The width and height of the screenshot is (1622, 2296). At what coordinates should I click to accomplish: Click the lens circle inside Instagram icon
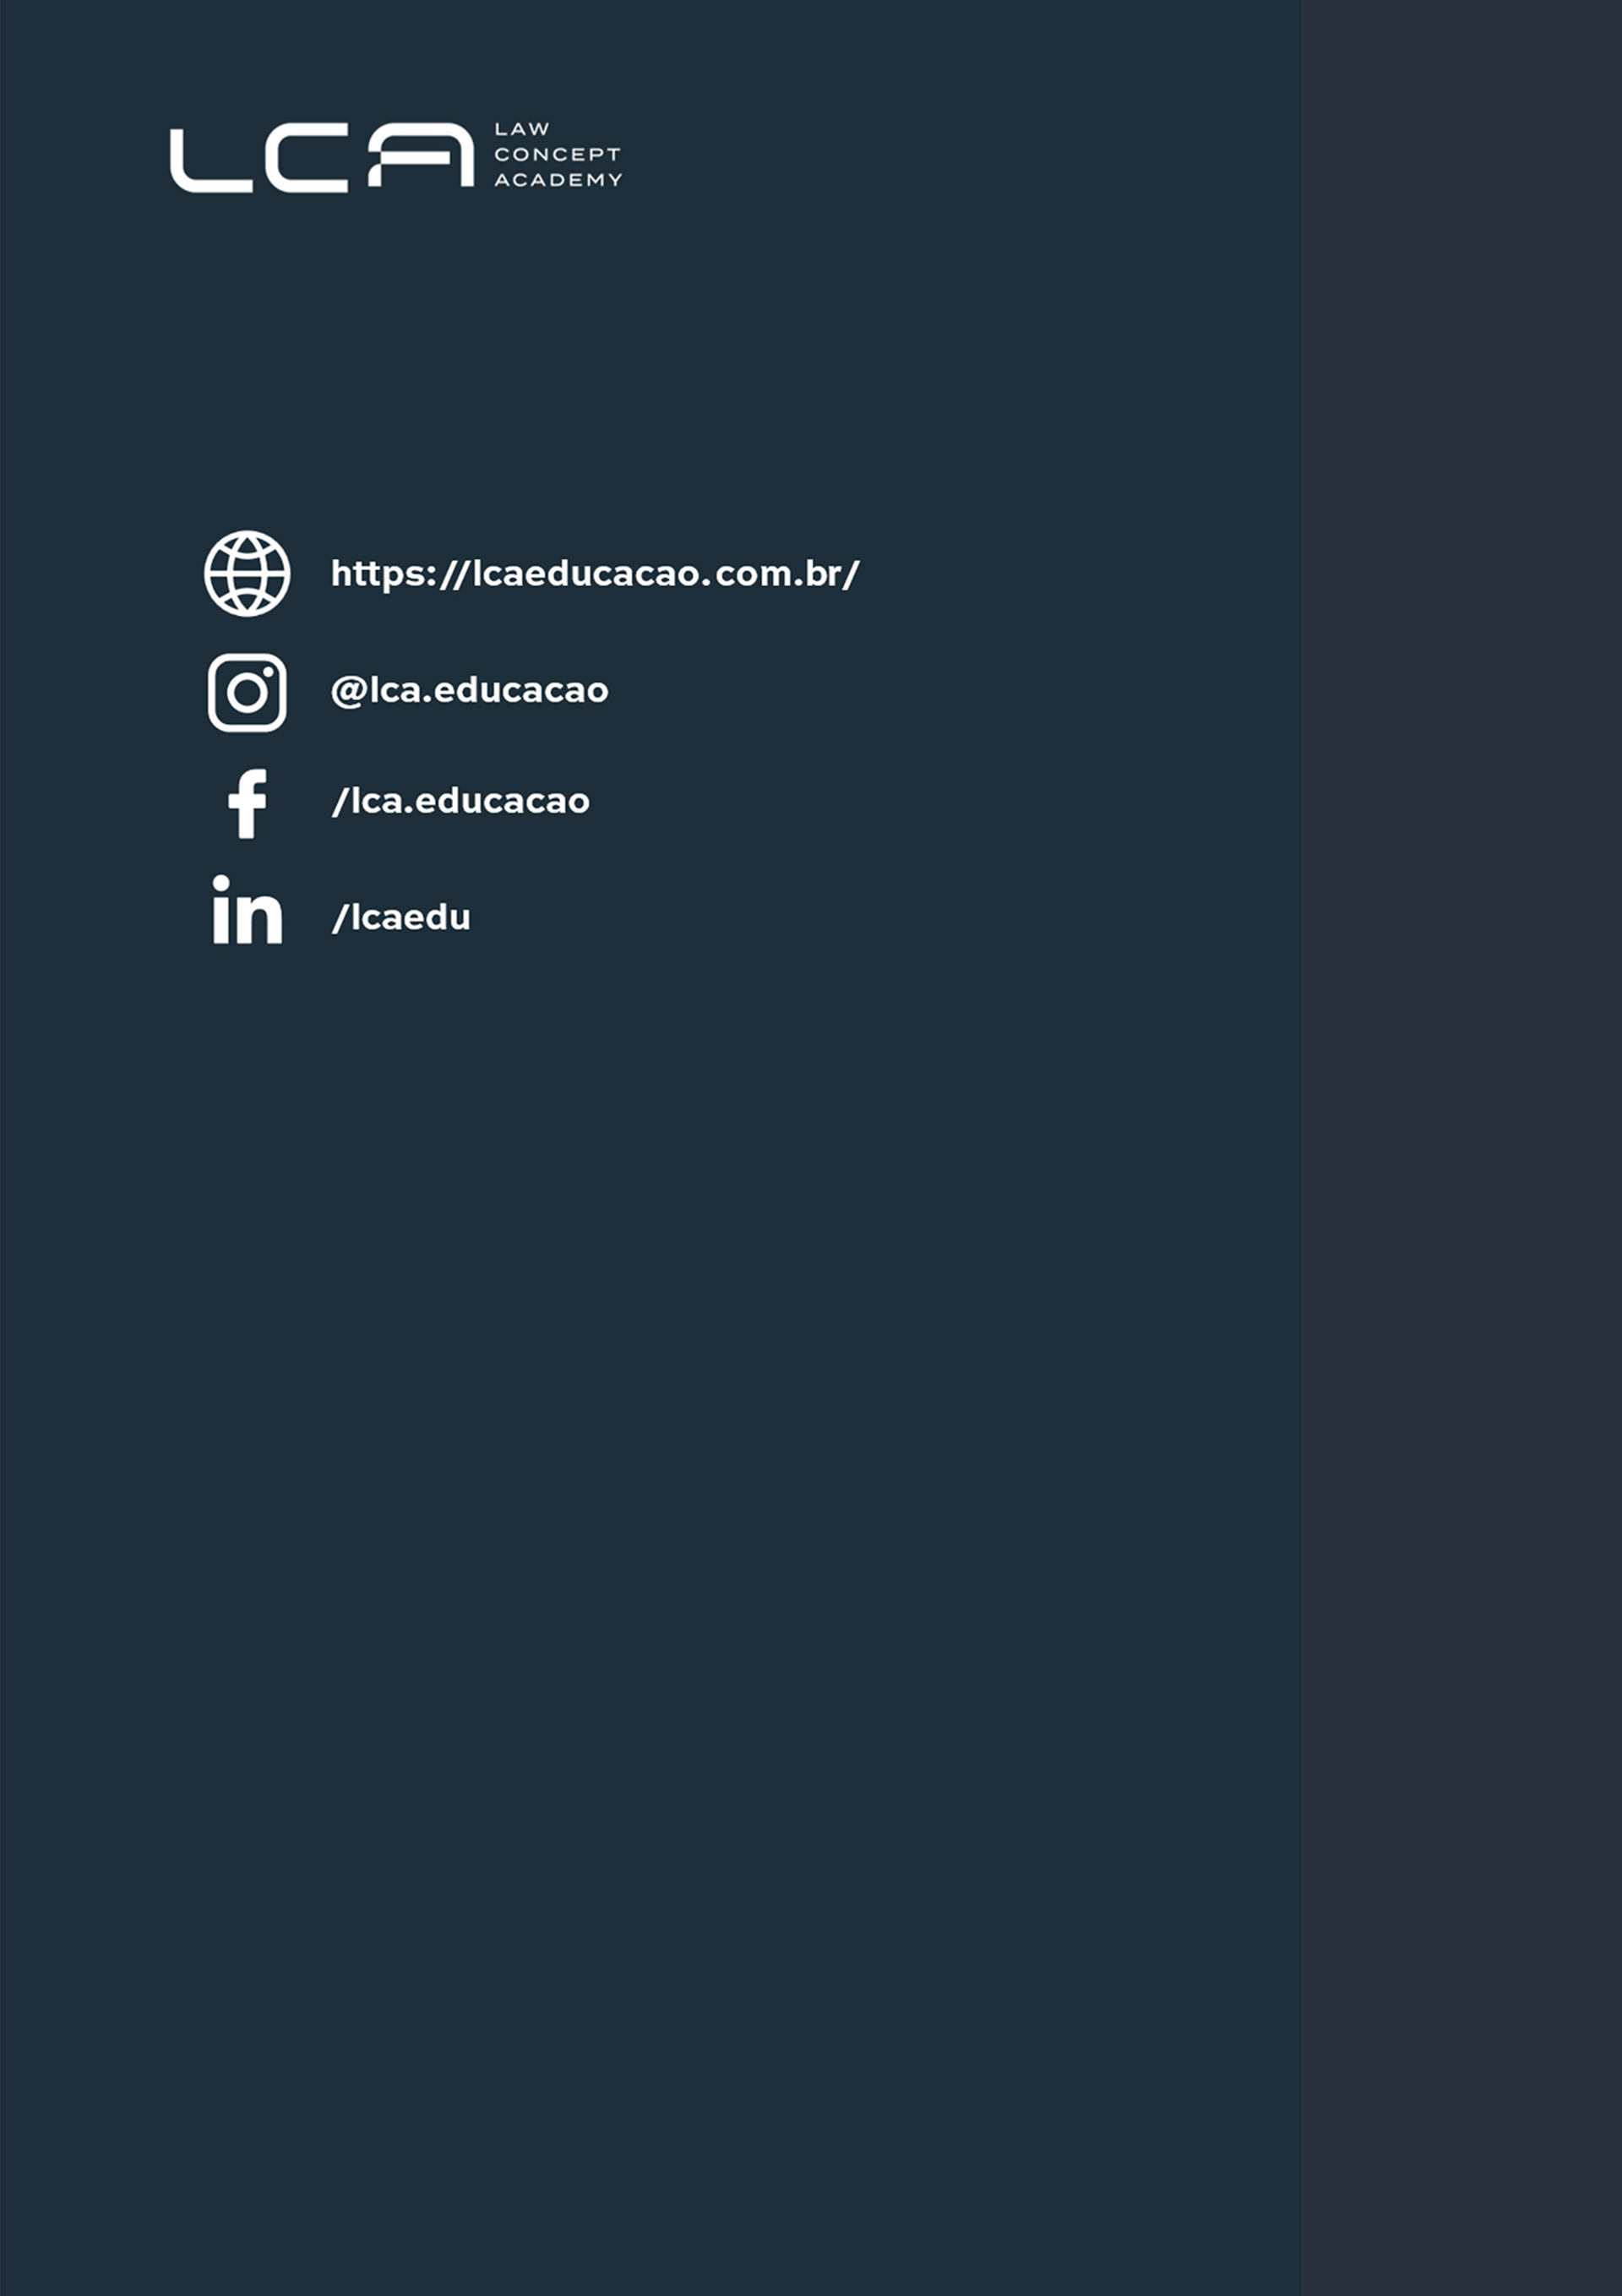pos(246,693)
